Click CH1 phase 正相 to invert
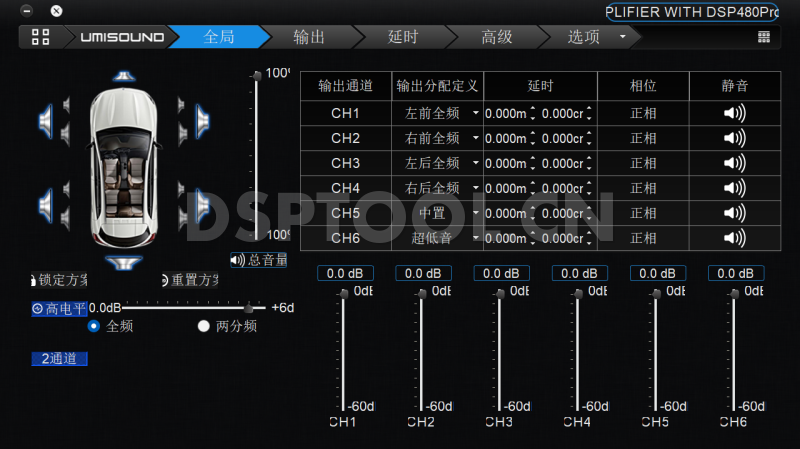This screenshot has height=449, width=800. click(643, 113)
